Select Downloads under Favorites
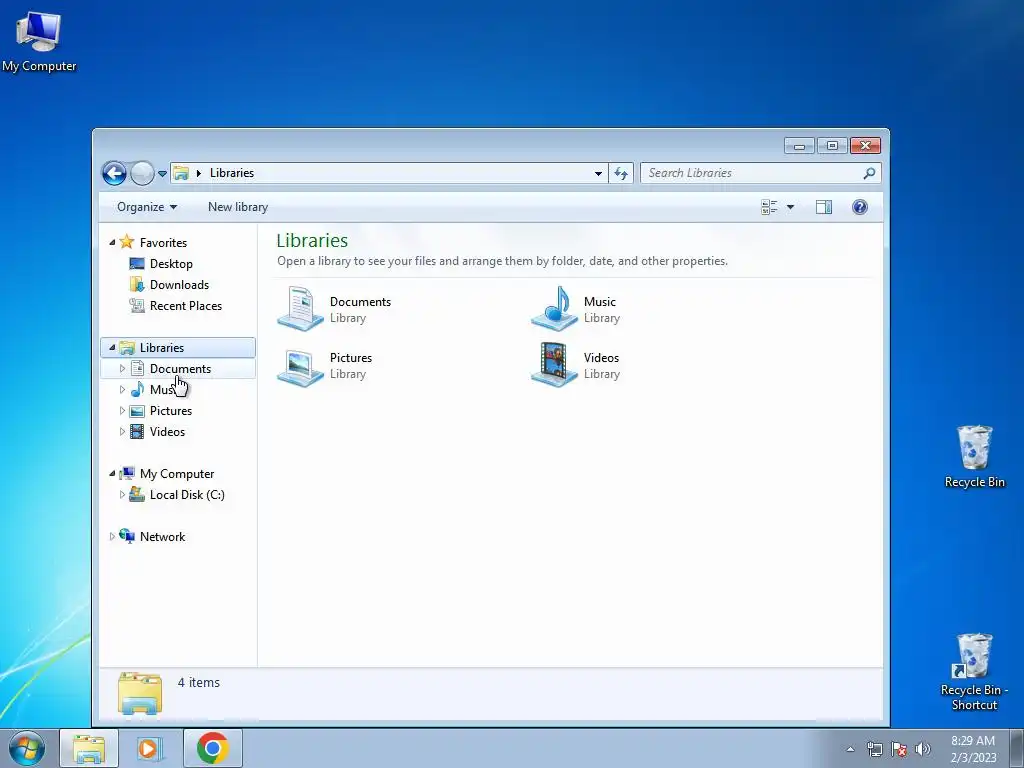Viewport: 1024px width, 768px height. (x=179, y=285)
